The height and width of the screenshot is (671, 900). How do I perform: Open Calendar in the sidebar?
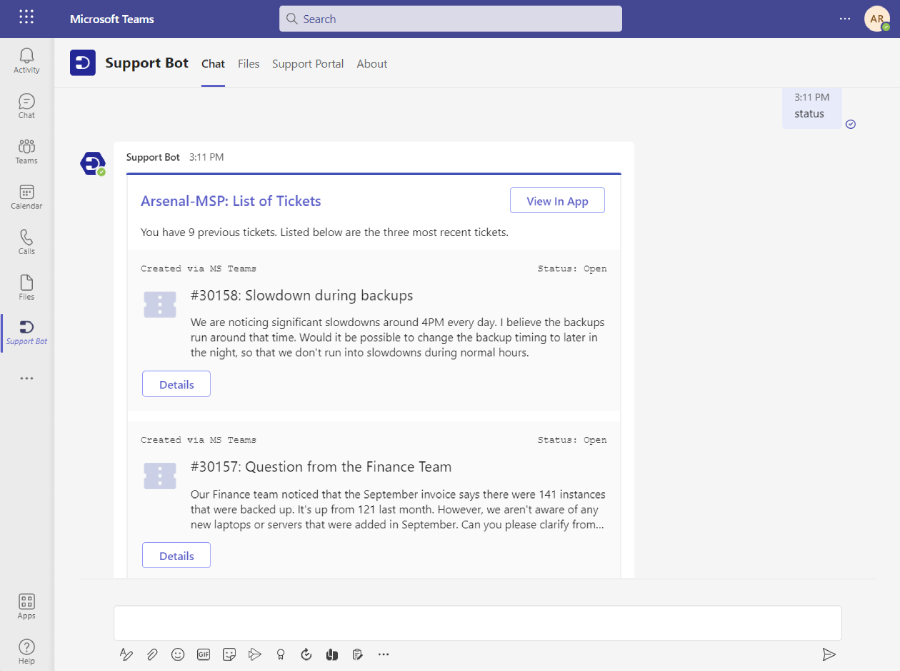click(26, 197)
